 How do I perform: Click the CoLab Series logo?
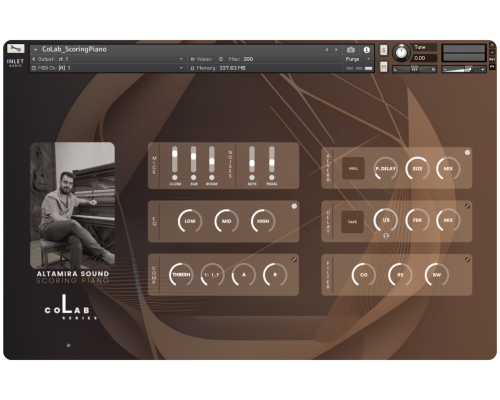tap(71, 307)
